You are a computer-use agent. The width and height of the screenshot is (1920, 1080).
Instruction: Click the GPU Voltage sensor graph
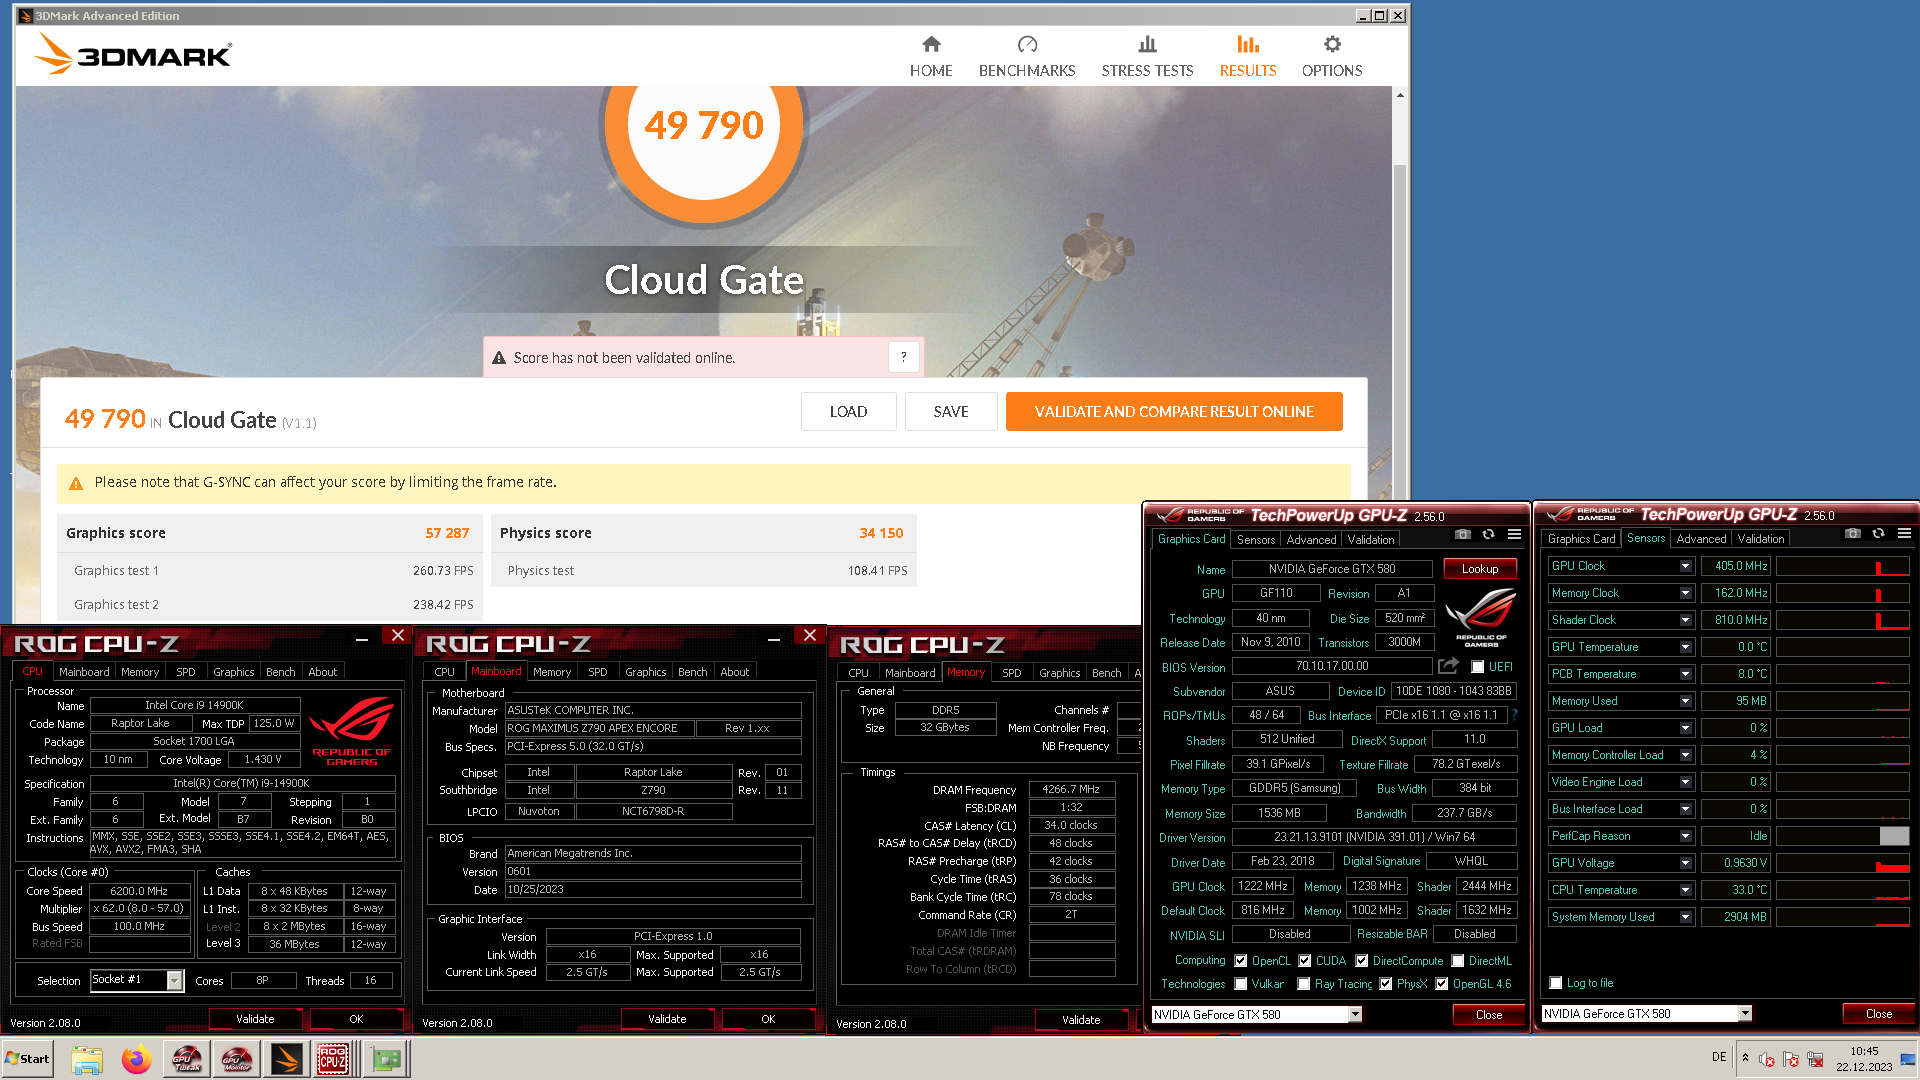click(x=1842, y=863)
